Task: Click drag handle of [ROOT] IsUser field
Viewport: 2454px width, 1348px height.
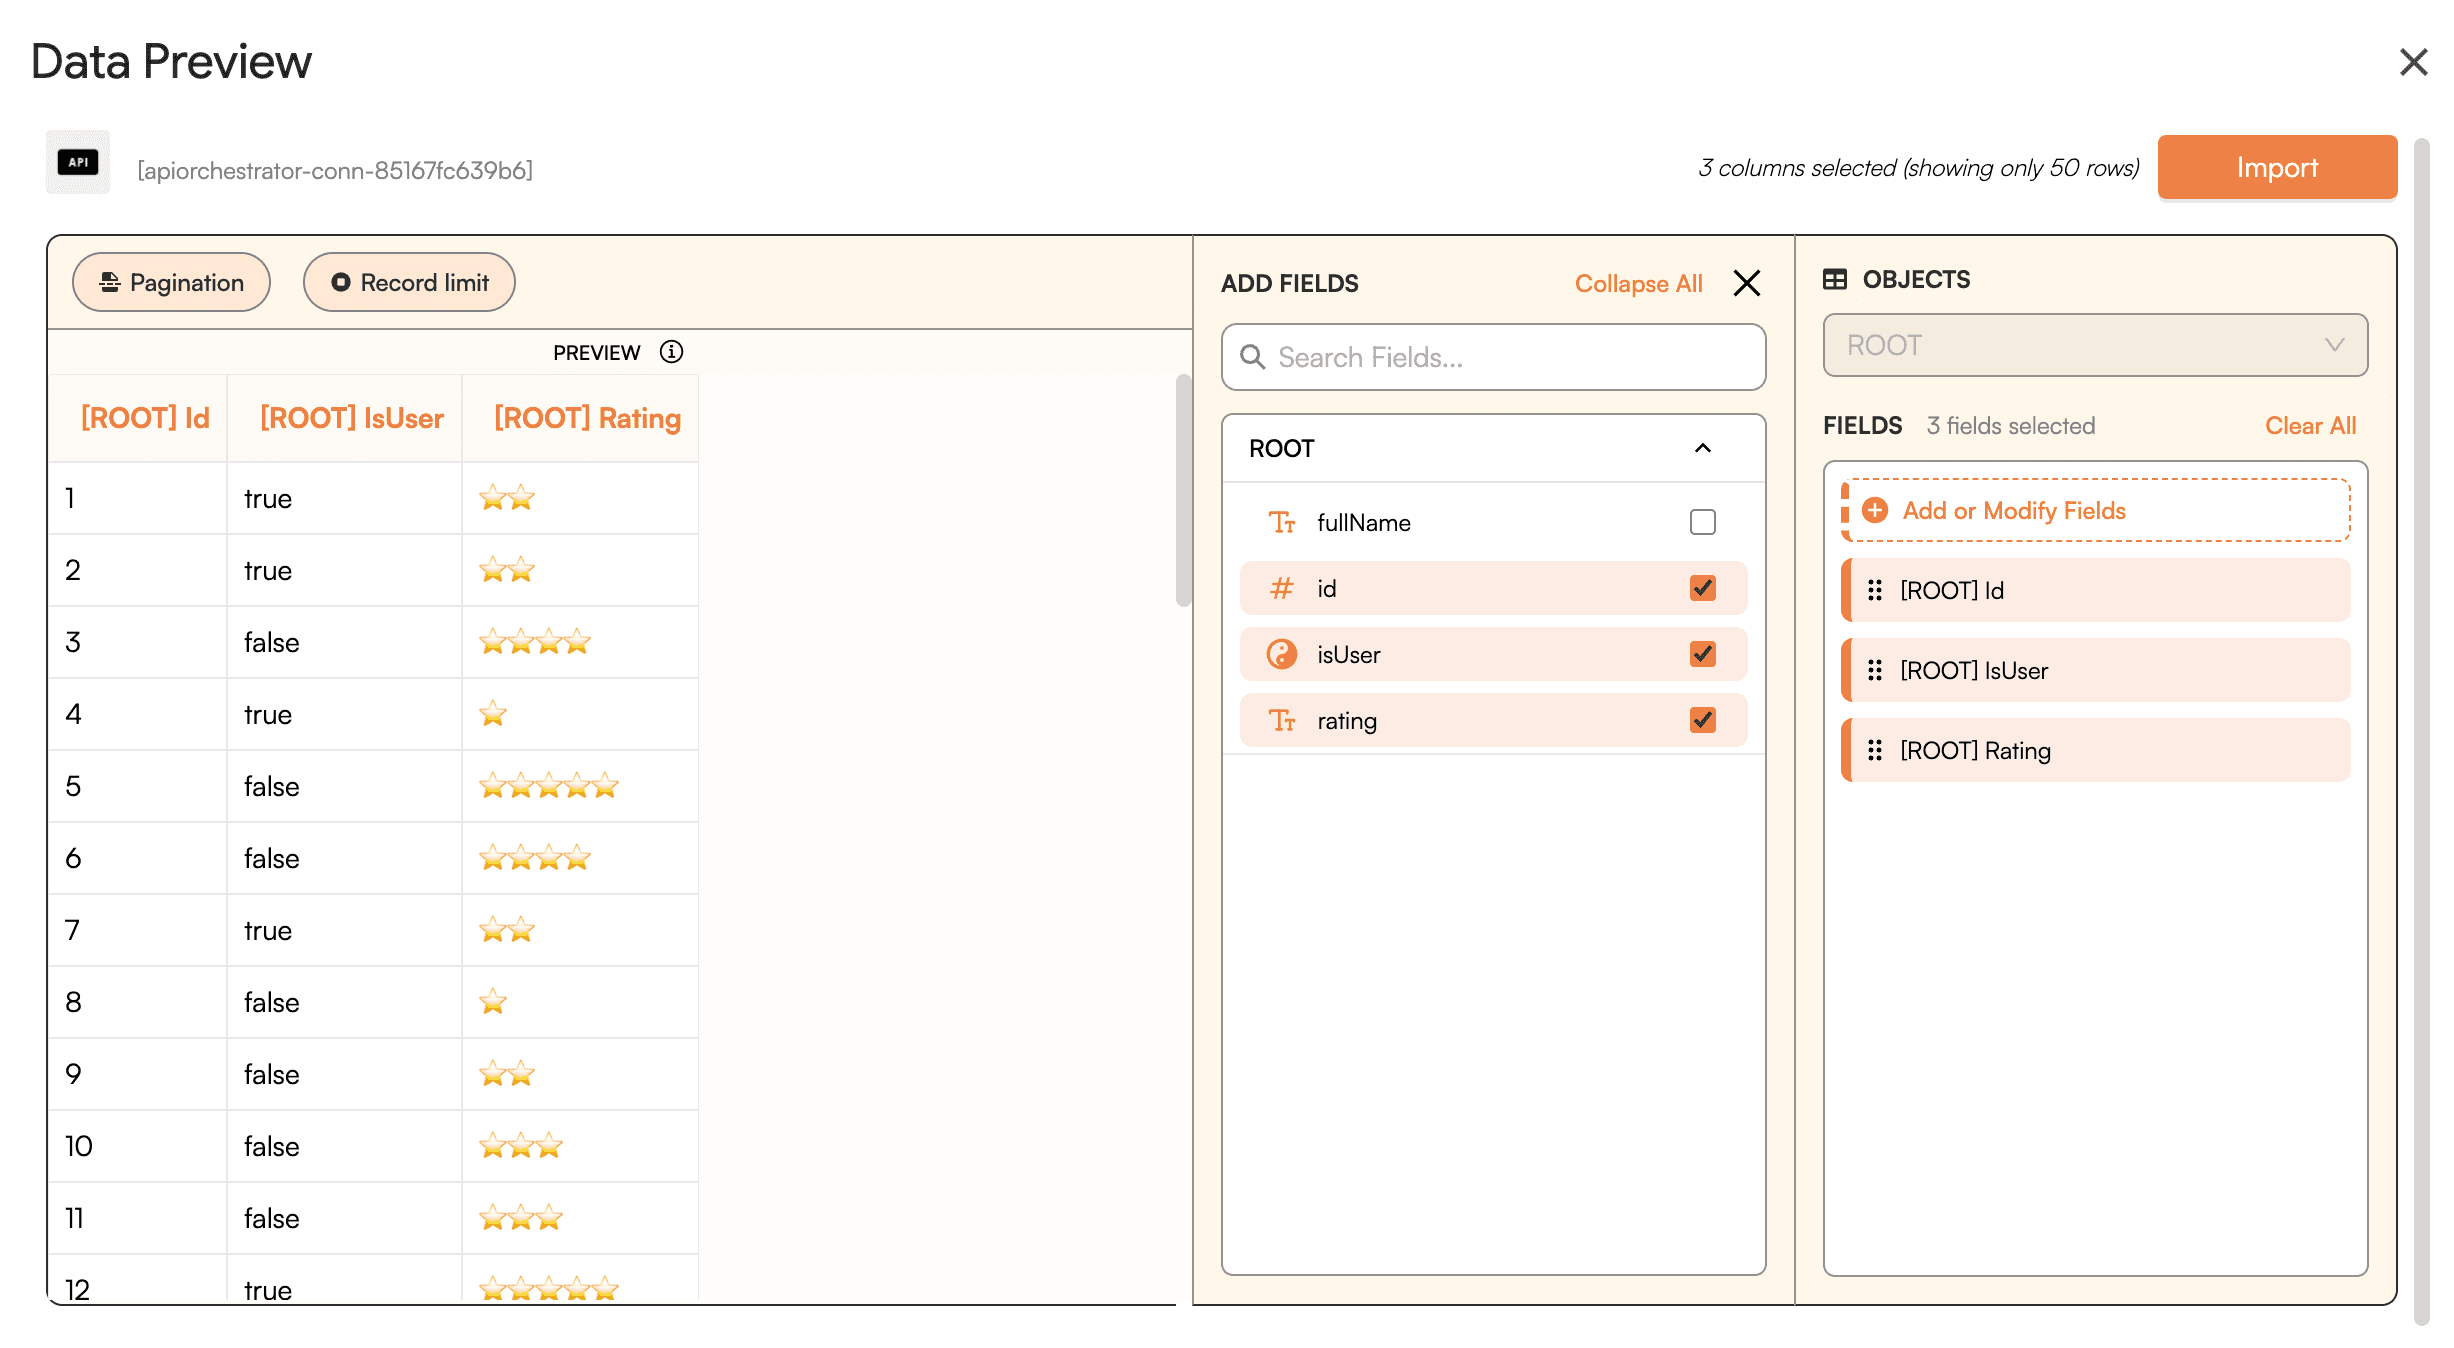Action: click(x=1875, y=670)
